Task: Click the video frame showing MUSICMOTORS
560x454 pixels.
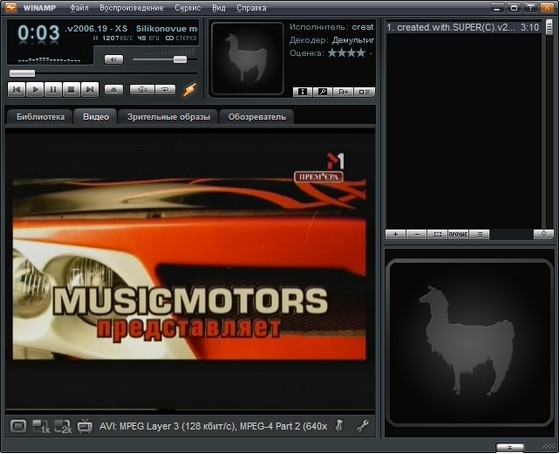Action: (x=189, y=269)
